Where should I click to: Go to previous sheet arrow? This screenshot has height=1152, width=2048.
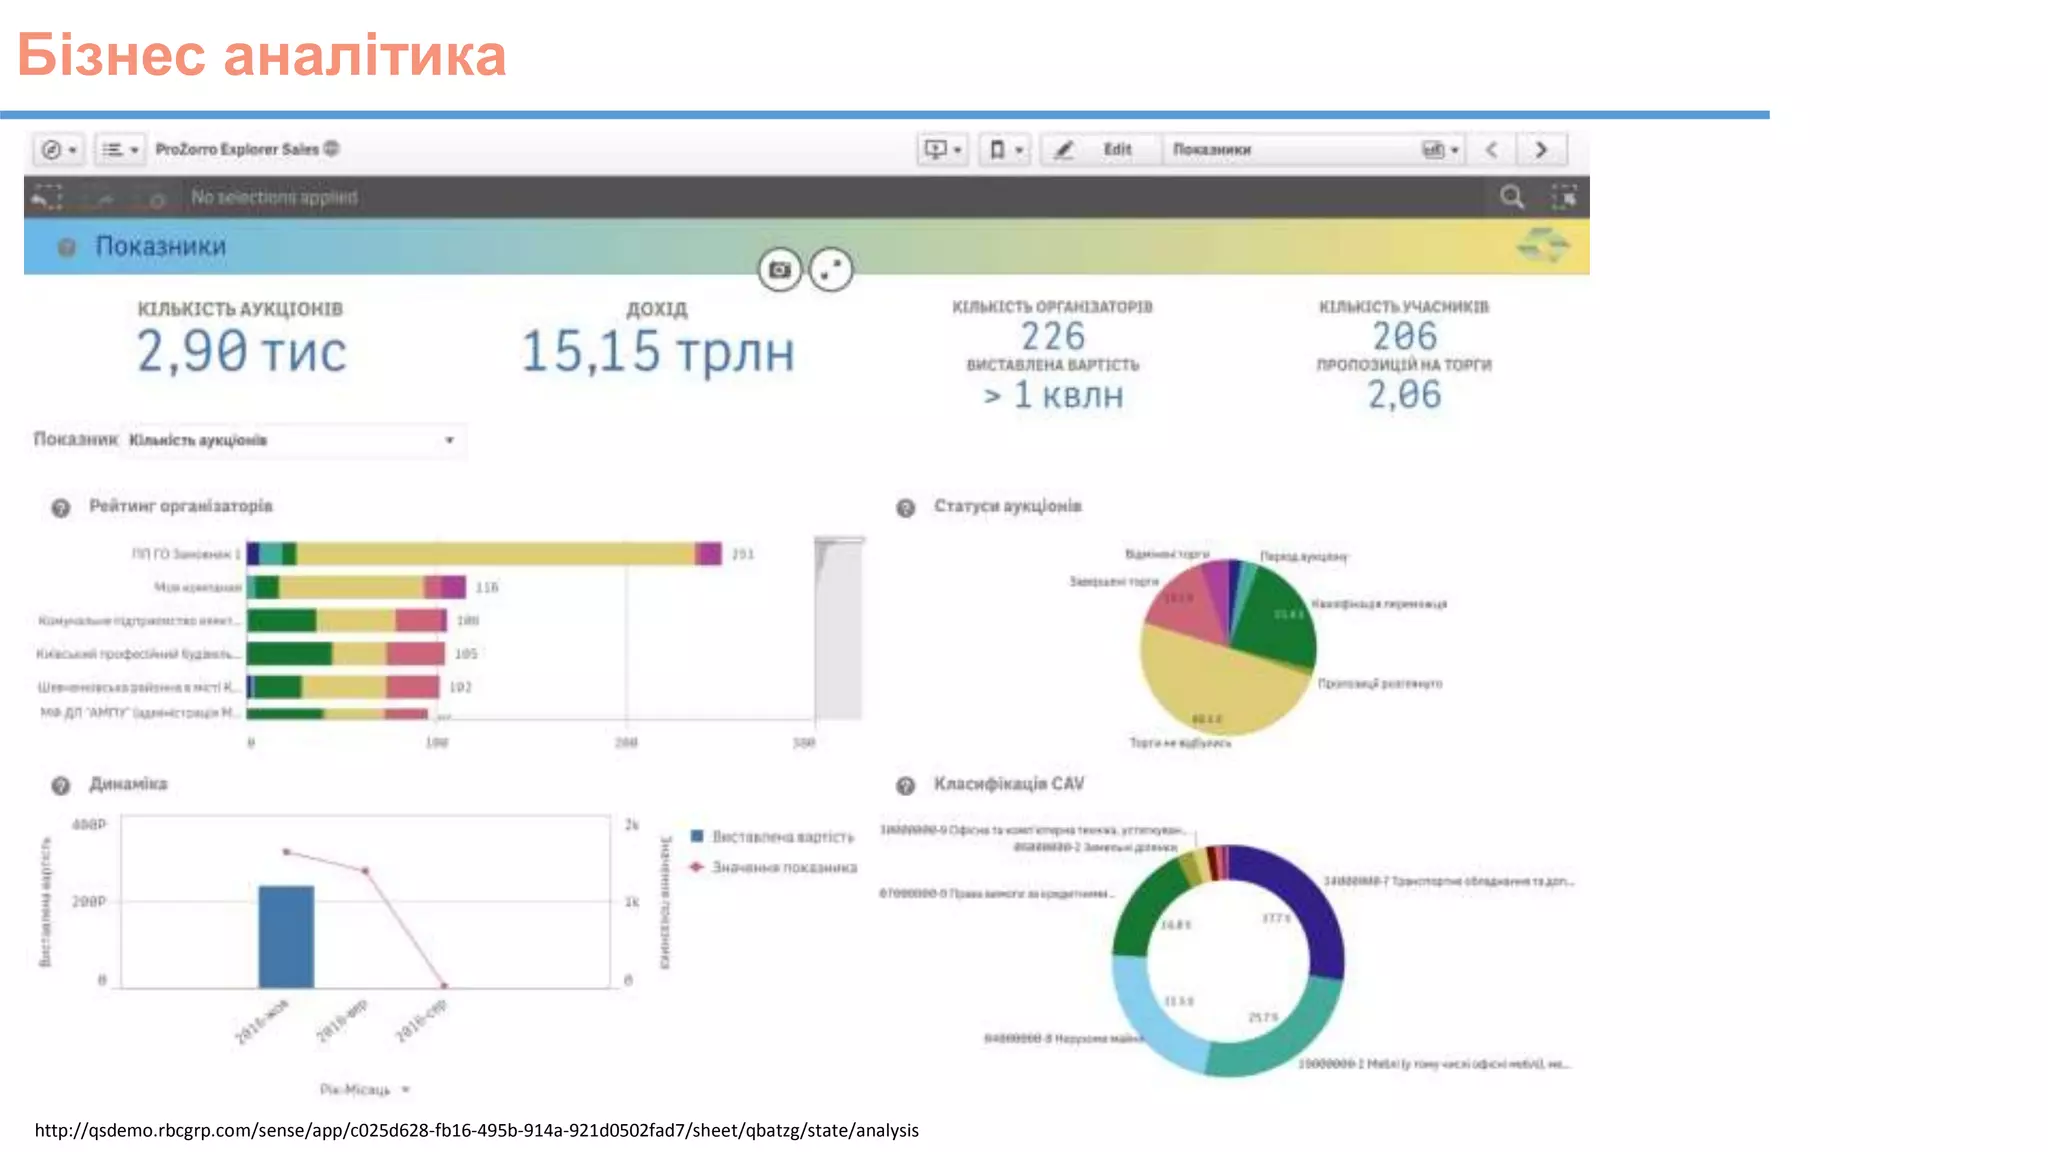tap(1492, 150)
